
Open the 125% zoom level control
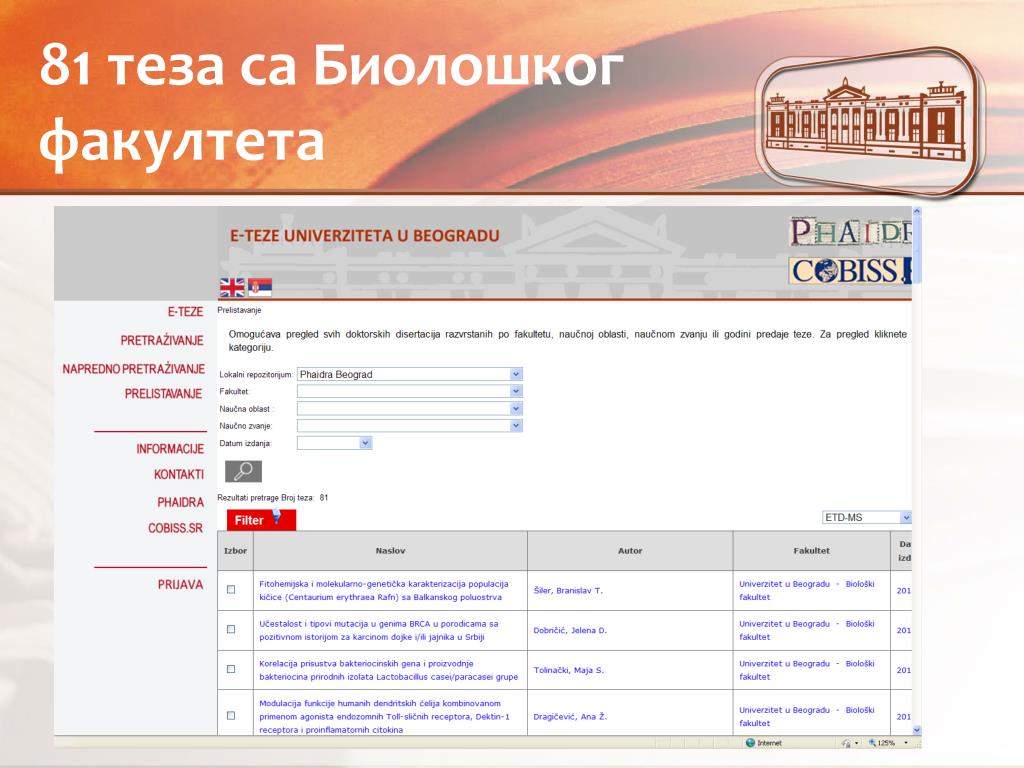882,743
